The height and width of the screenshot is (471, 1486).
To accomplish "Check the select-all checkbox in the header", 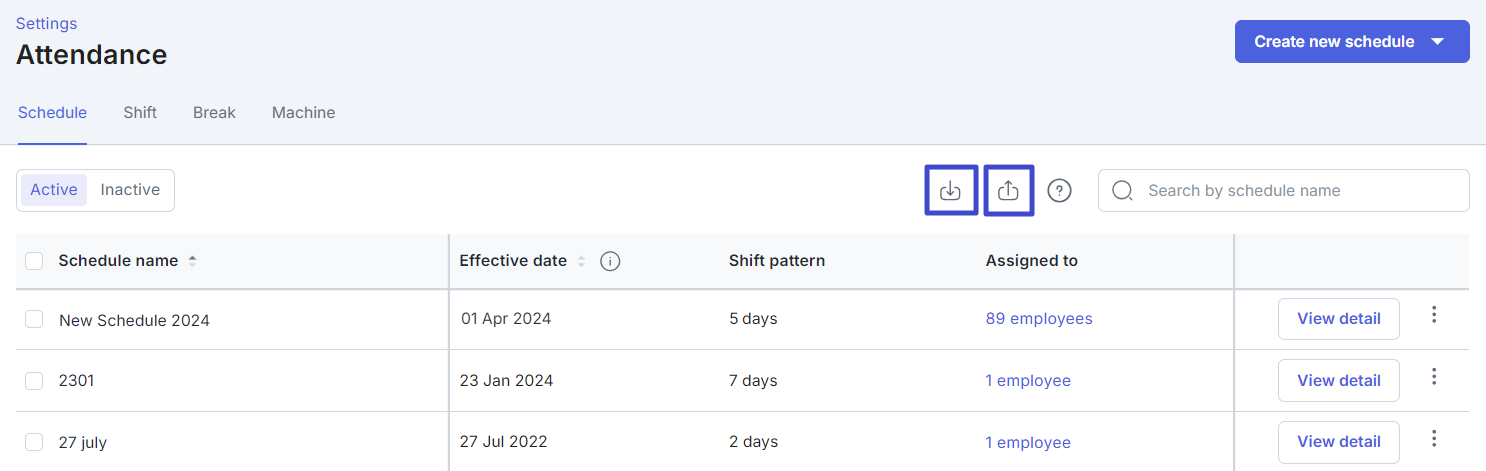I will pyautogui.click(x=34, y=261).
